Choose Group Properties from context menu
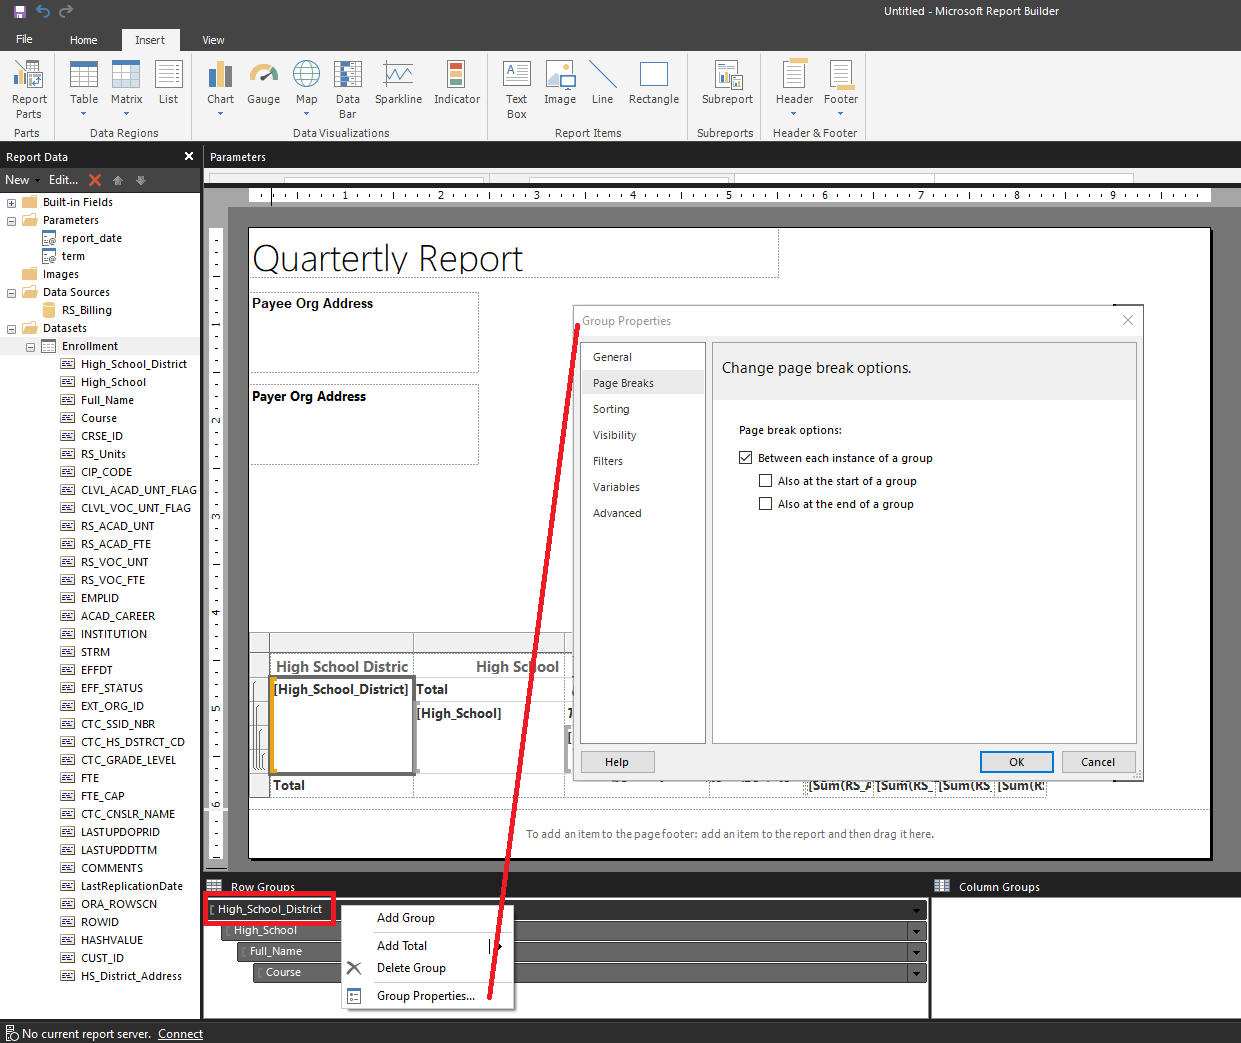1241x1043 pixels. coord(427,996)
